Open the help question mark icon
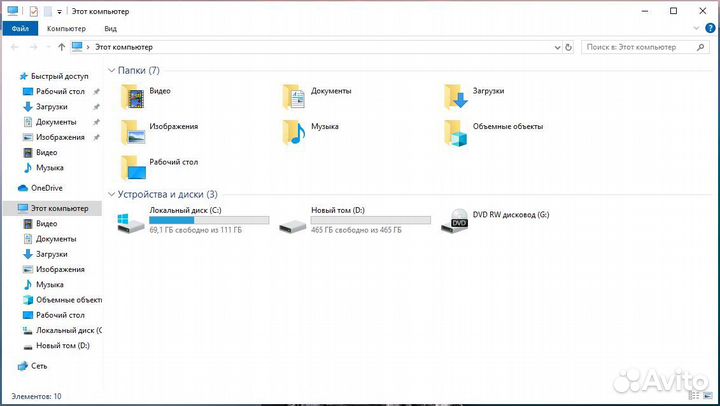This screenshot has width=720, height=406. 709,29
